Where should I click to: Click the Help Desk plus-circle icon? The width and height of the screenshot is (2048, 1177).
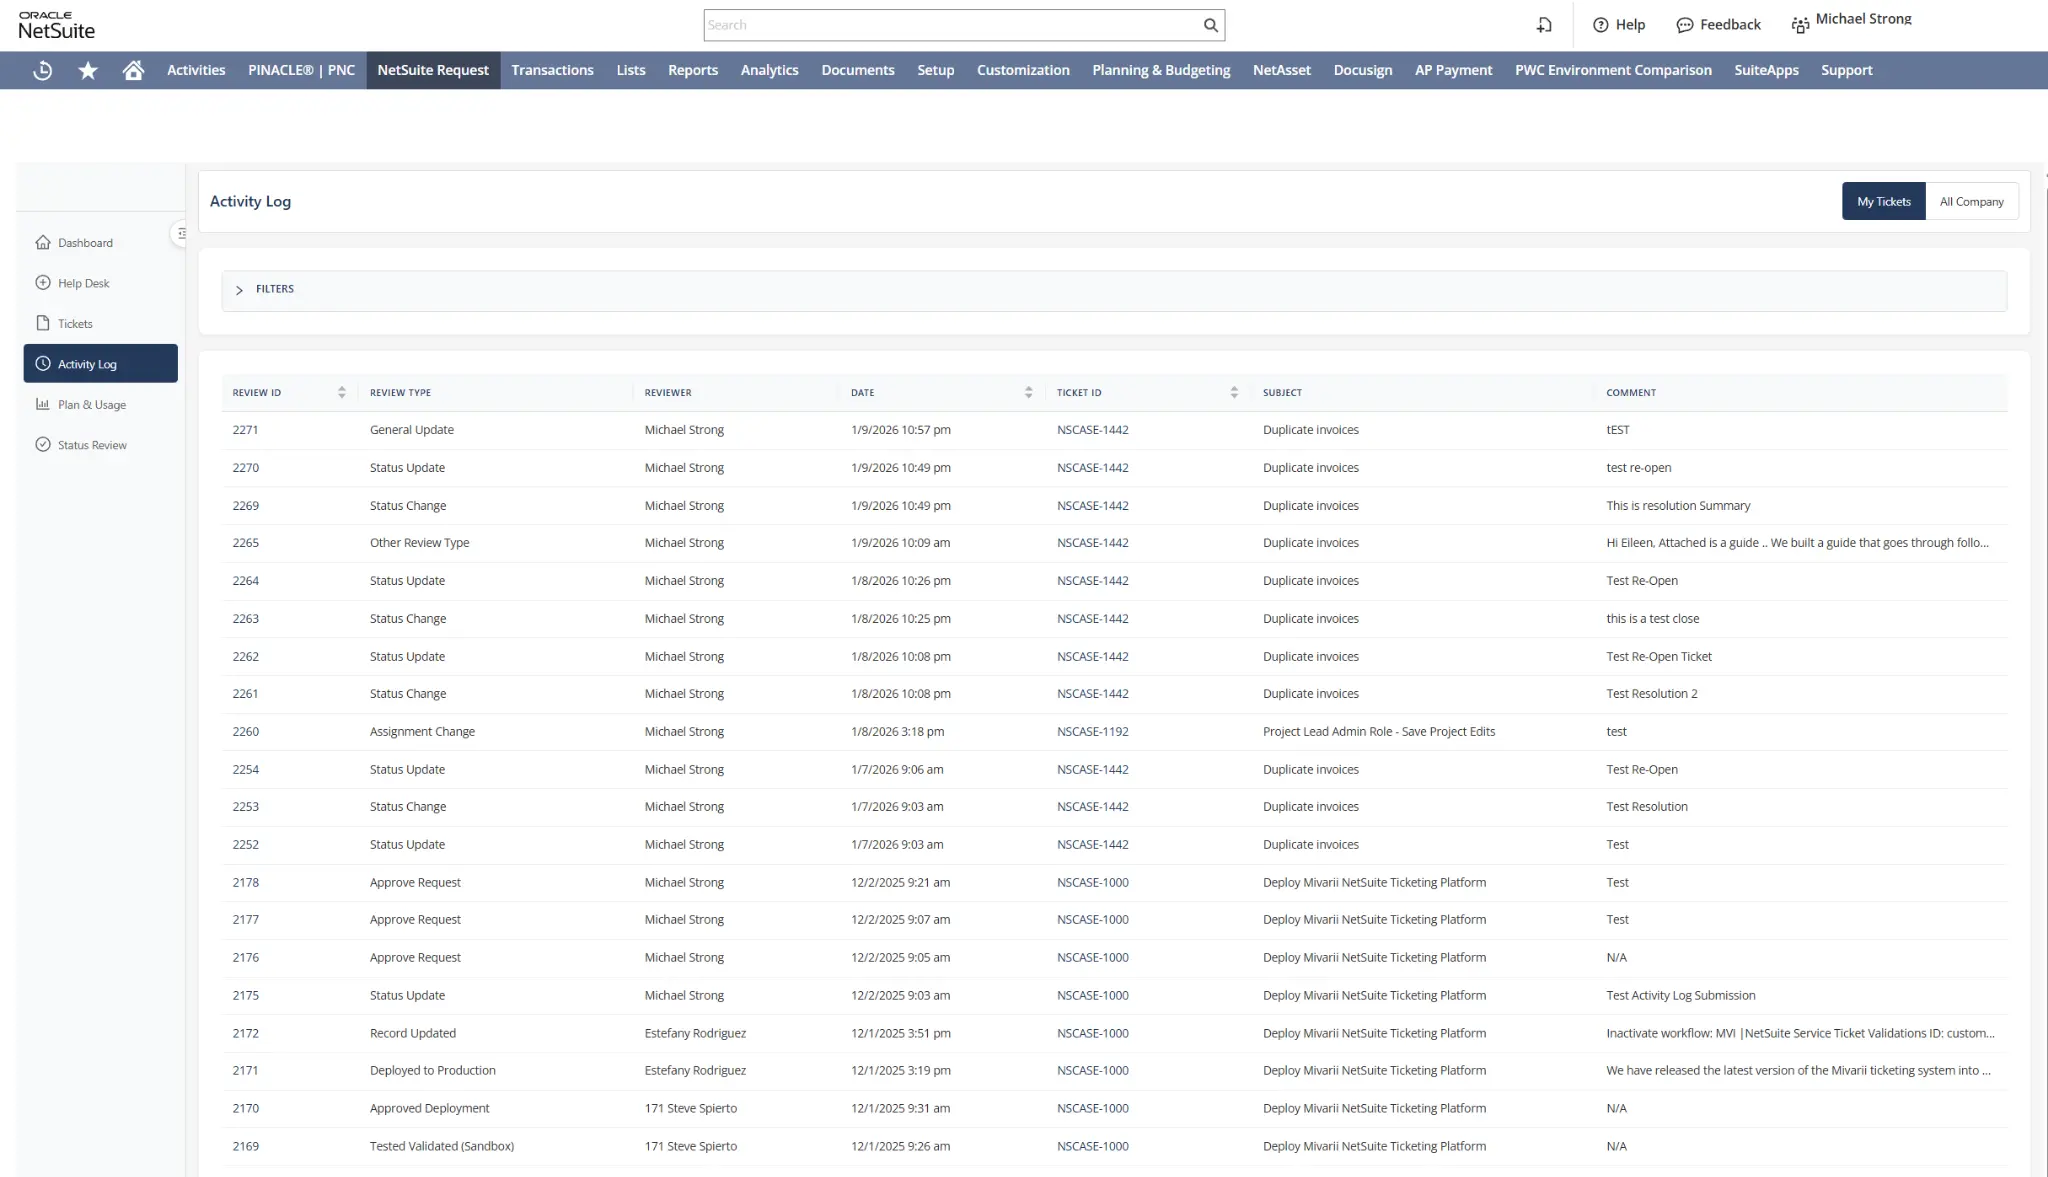(x=43, y=283)
